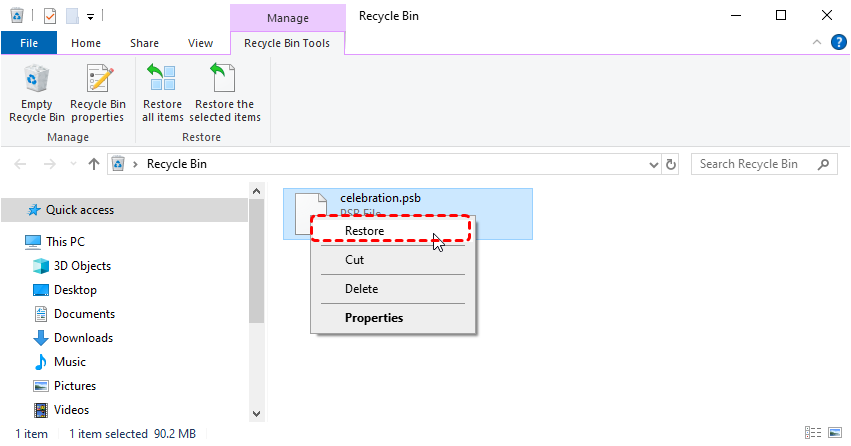
Task: Refresh the Recycle Bin view
Action: (671, 164)
